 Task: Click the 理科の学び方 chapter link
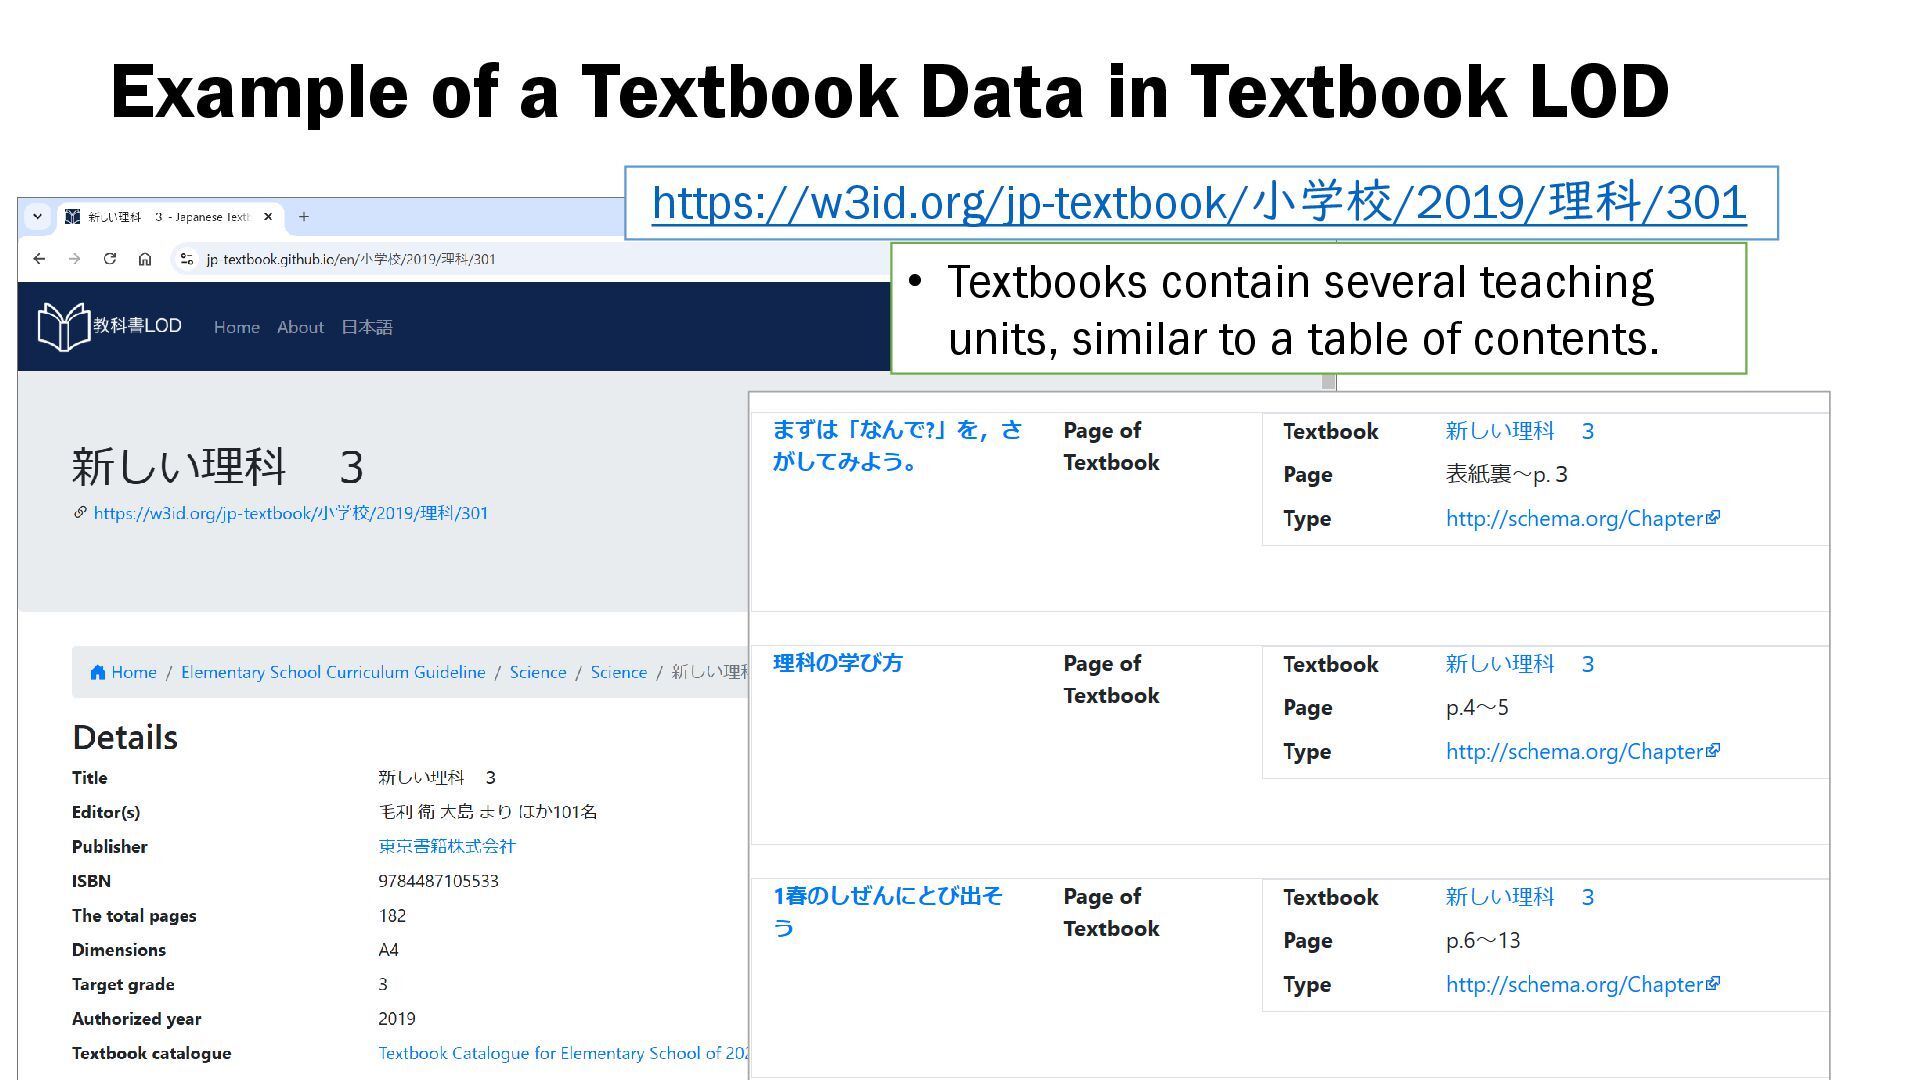click(x=837, y=663)
